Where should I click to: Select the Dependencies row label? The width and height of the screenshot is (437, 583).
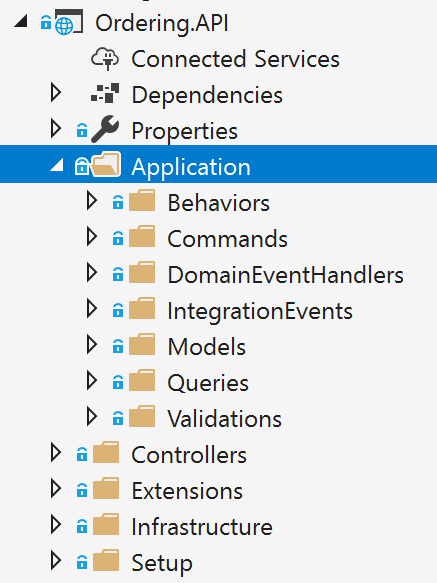click(x=207, y=95)
